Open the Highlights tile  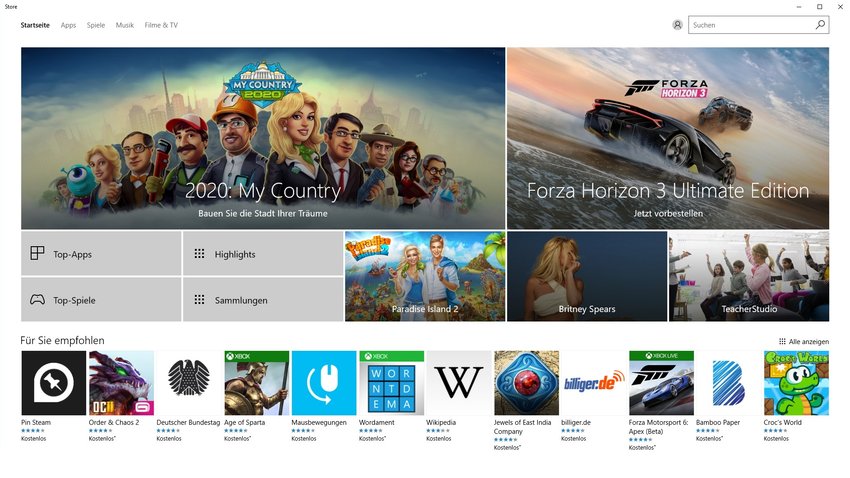pos(263,254)
